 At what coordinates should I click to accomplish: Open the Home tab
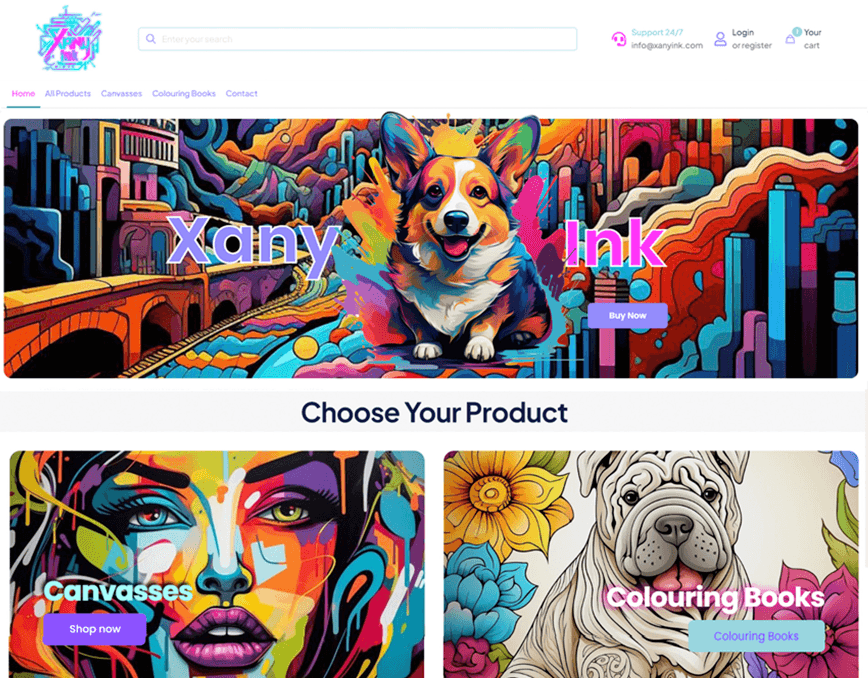[x=23, y=94]
